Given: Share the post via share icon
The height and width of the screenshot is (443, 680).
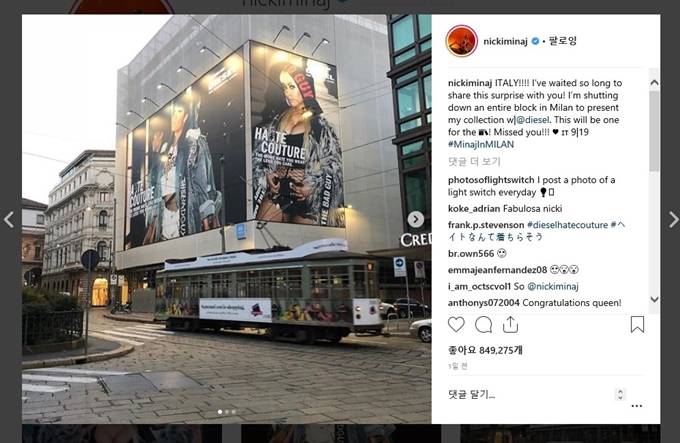Looking at the screenshot, I should coord(510,324).
